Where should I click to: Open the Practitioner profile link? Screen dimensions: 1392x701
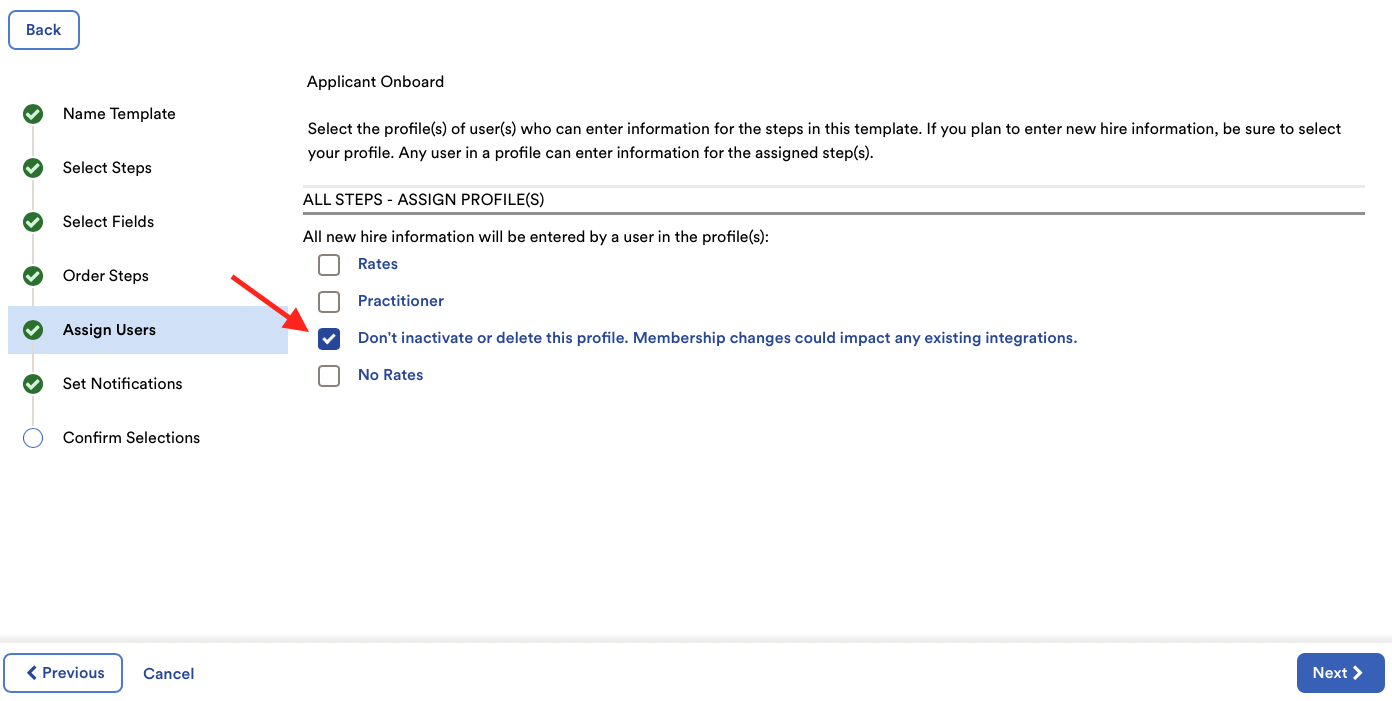401,301
